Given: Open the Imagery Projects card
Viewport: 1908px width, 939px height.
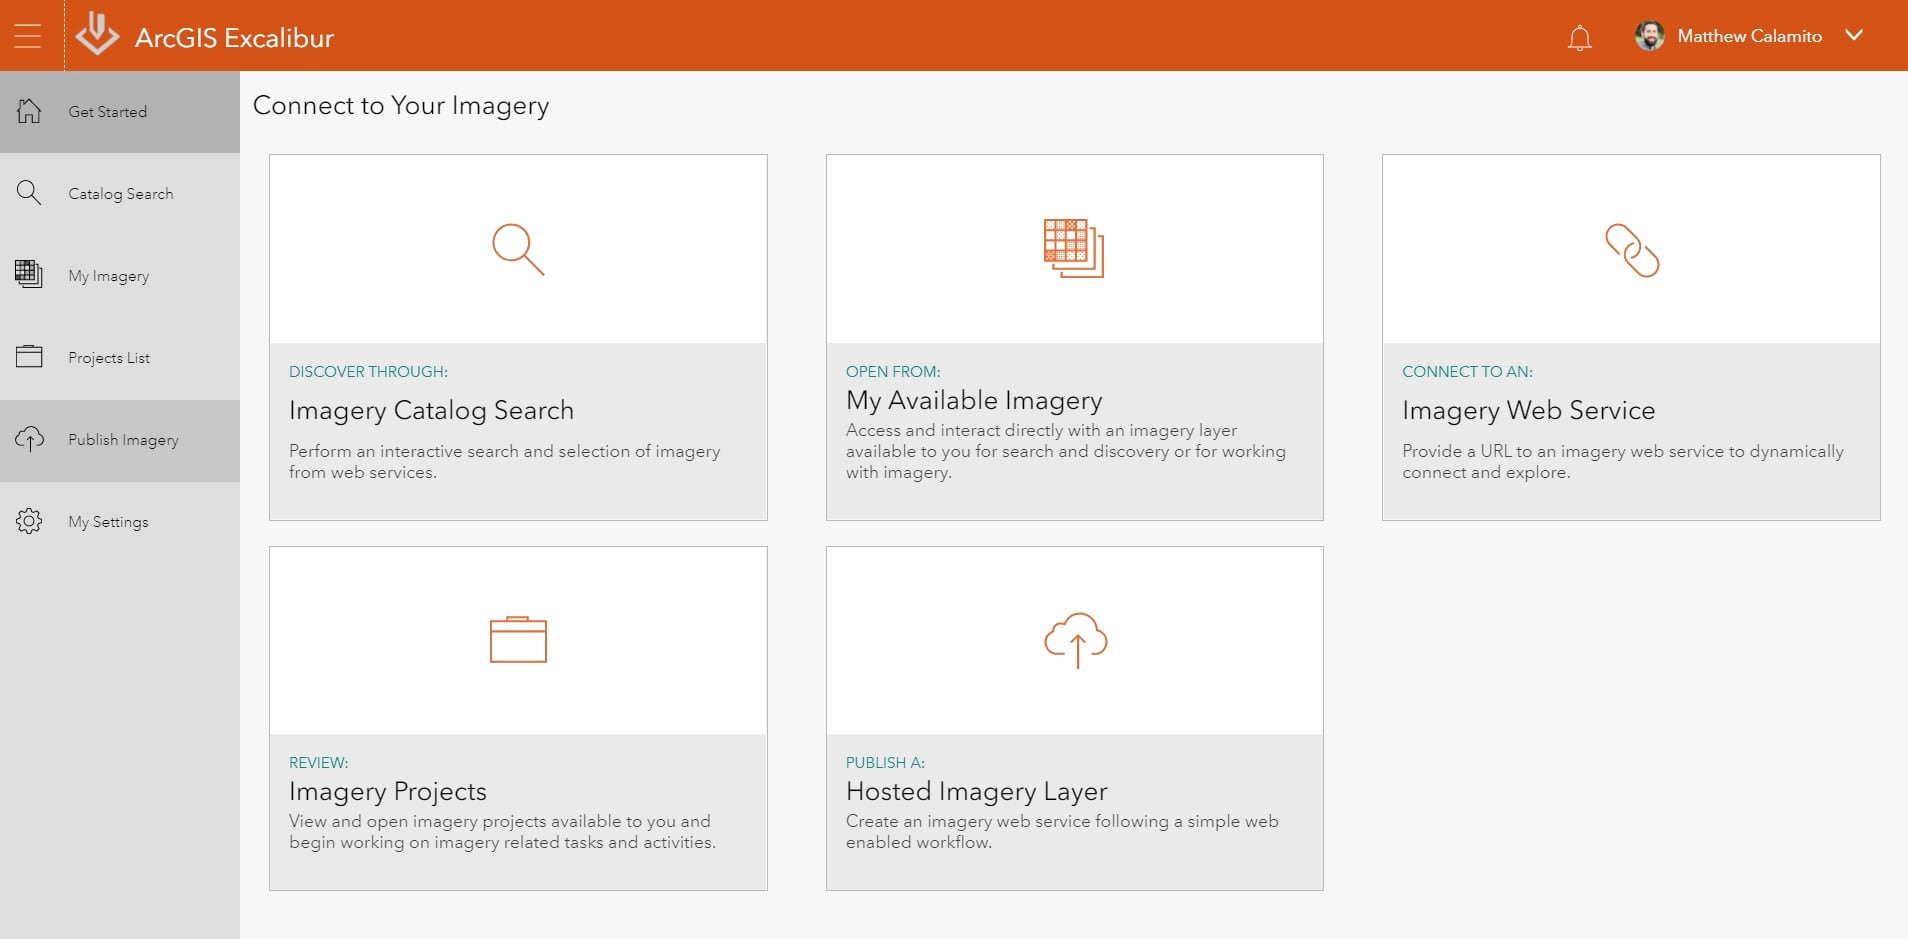Looking at the screenshot, I should coord(517,716).
